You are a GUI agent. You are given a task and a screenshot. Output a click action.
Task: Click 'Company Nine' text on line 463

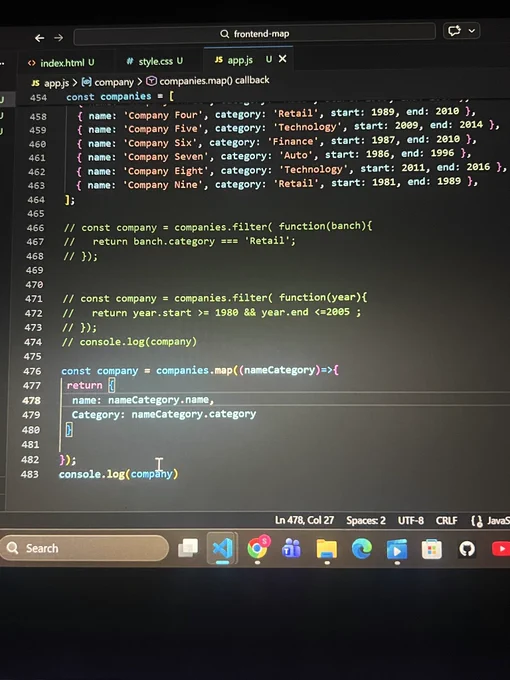[x=163, y=184]
